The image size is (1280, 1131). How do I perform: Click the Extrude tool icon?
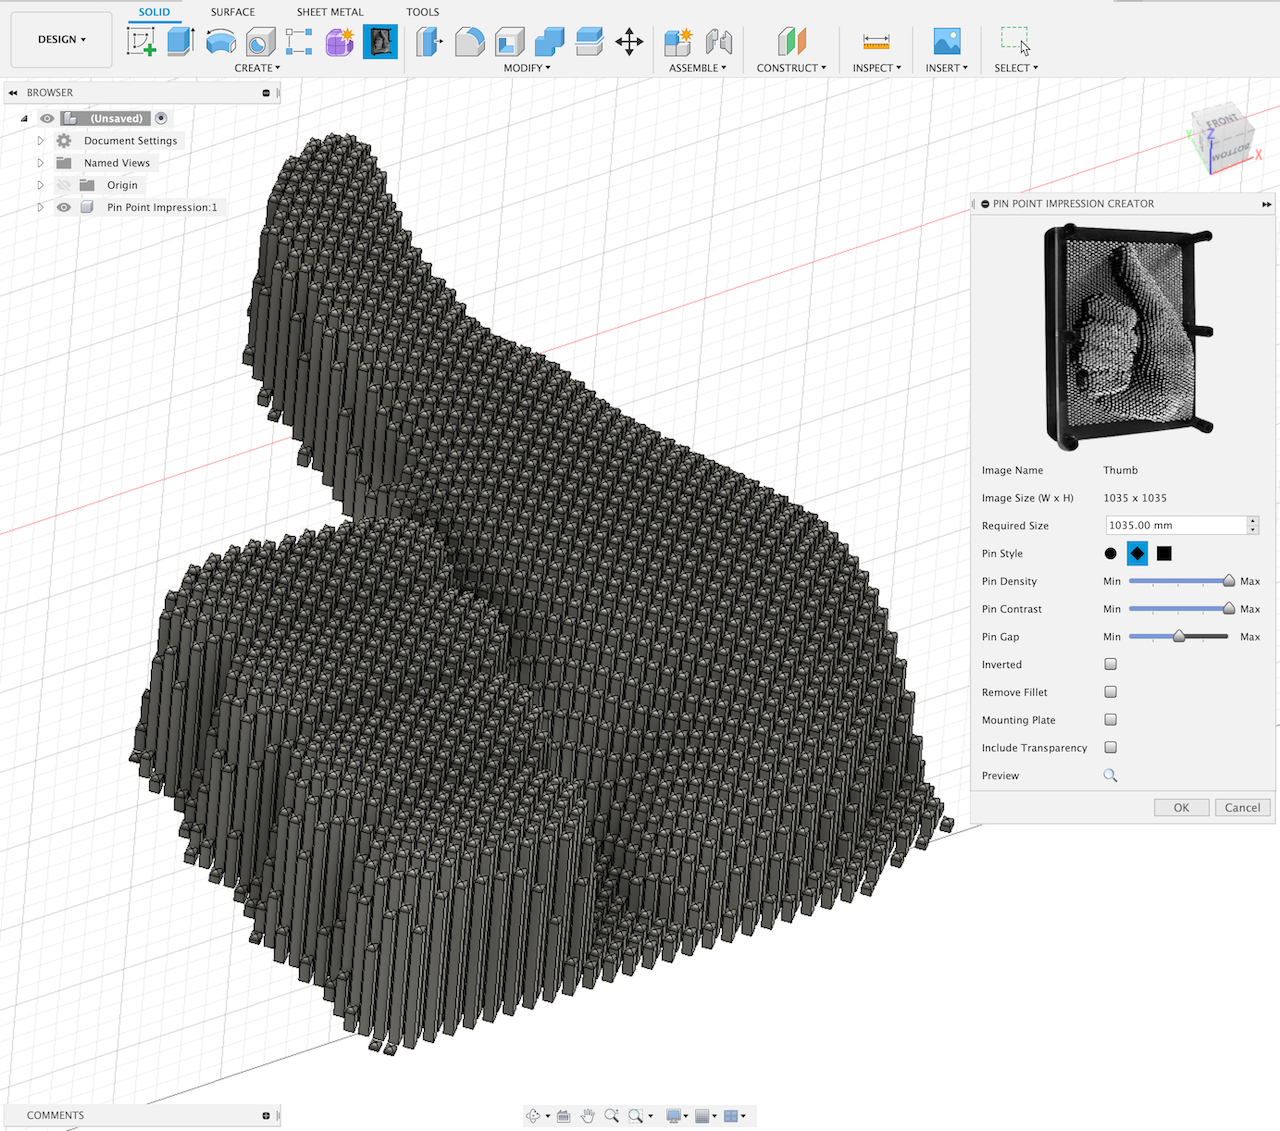pos(181,42)
